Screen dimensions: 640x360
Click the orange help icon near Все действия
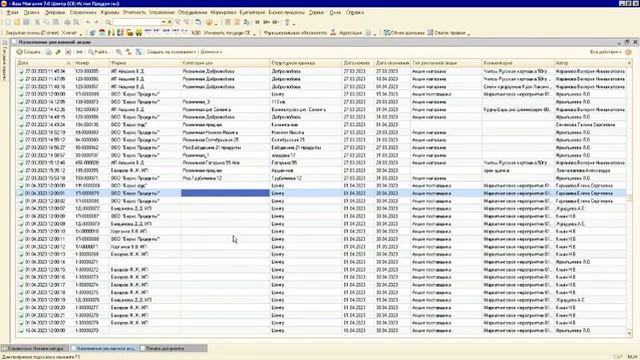[x=628, y=52]
